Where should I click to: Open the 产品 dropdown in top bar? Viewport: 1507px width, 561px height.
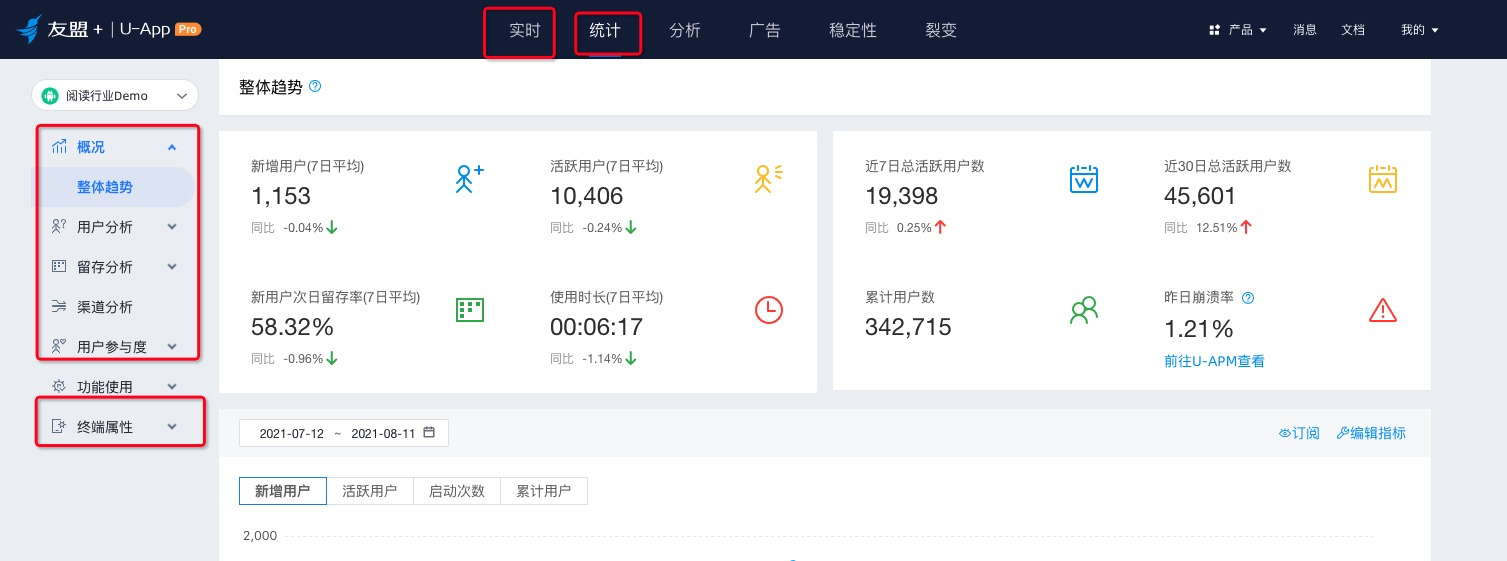(x=1238, y=30)
